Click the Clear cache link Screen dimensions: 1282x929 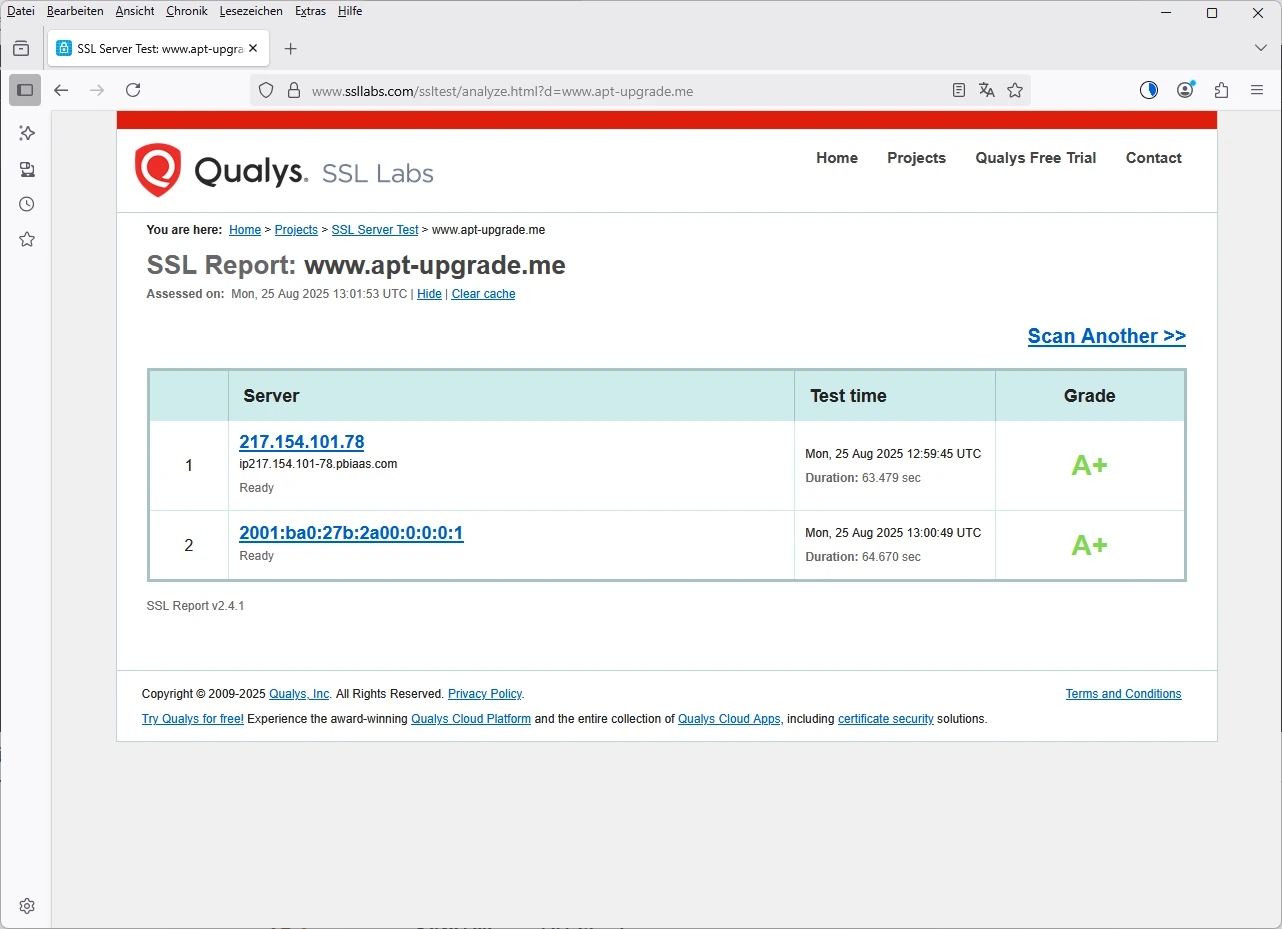tap(483, 294)
